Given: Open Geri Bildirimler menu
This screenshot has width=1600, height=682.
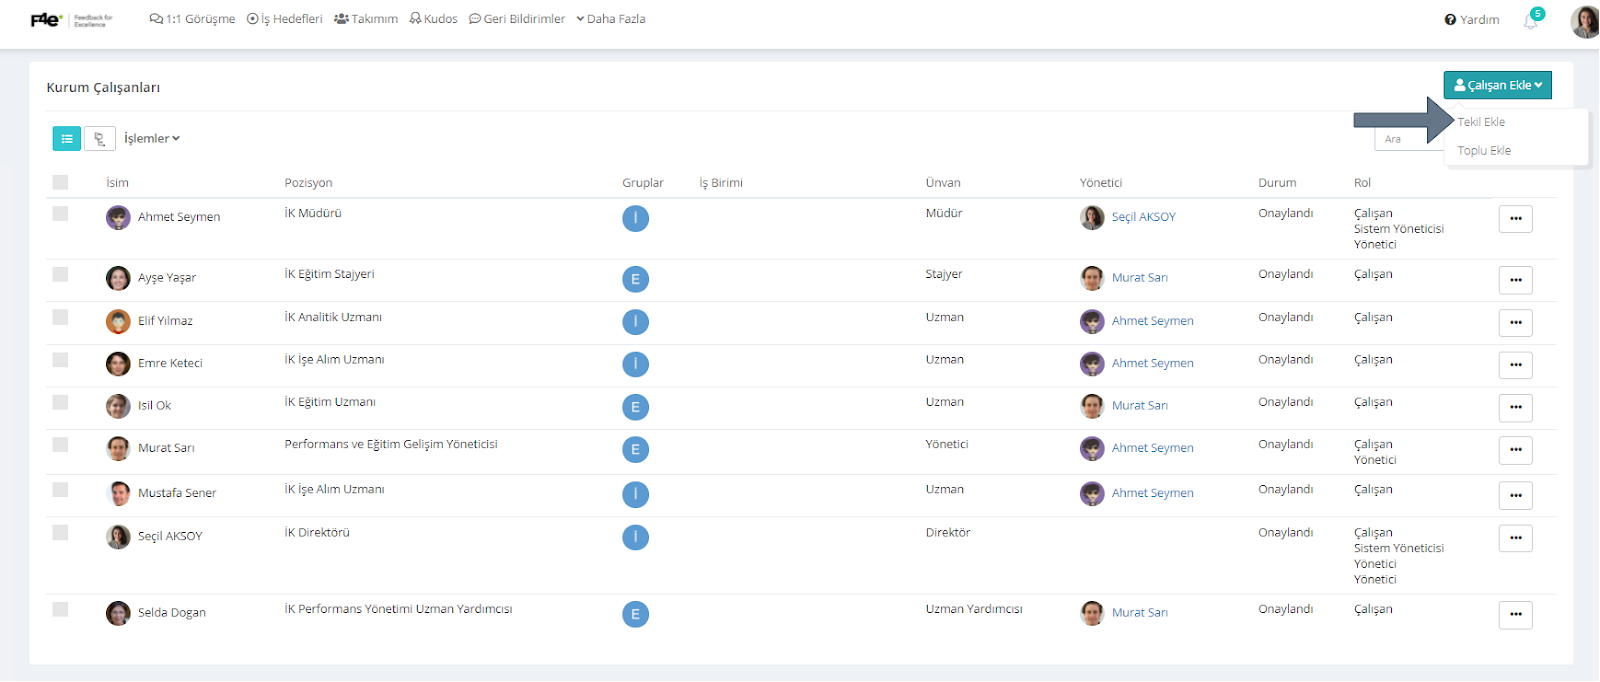Looking at the screenshot, I should [x=517, y=19].
